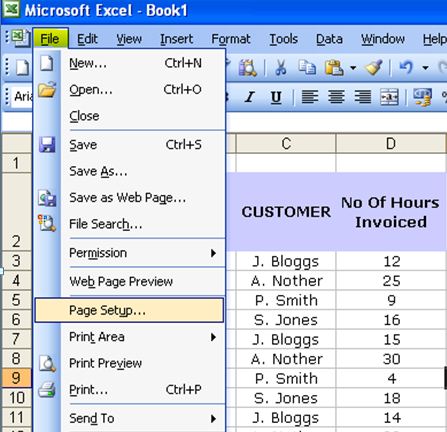Open the Format menu
The height and width of the screenshot is (432, 447).
231,39
